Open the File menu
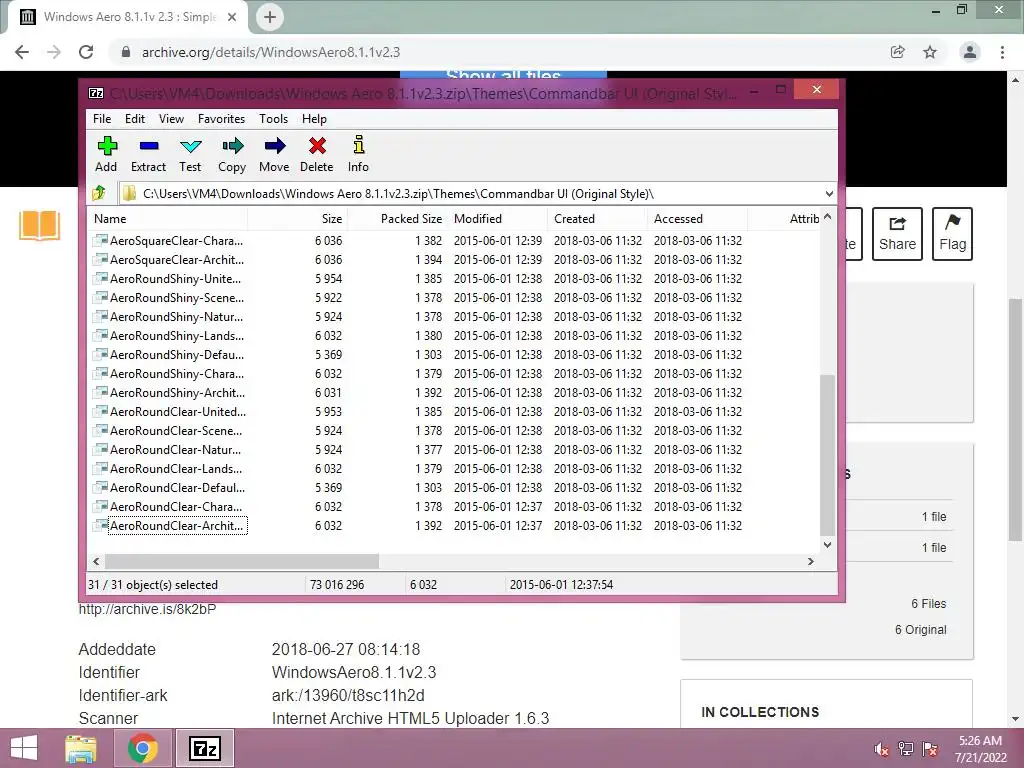Viewport: 1024px width, 768px height. tap(102, 119)
